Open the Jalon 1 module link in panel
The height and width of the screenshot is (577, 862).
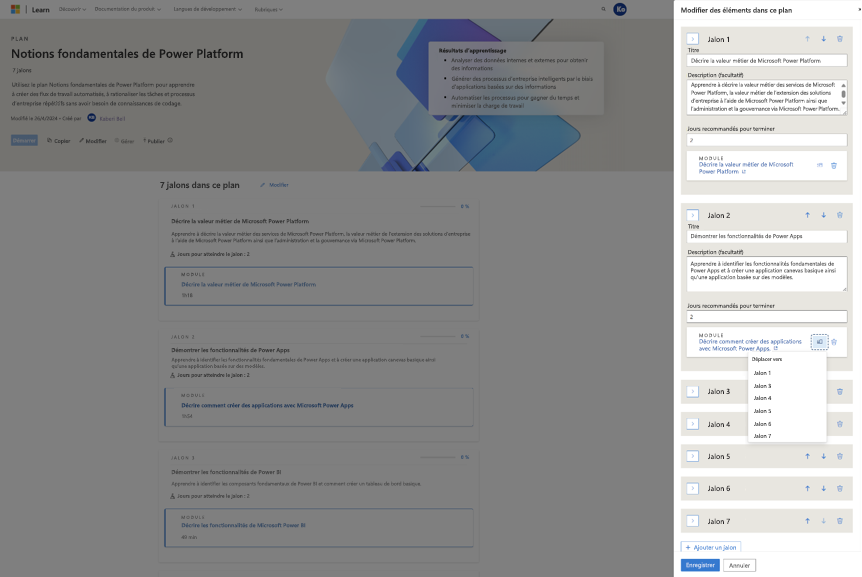click(x=746, y=168)
